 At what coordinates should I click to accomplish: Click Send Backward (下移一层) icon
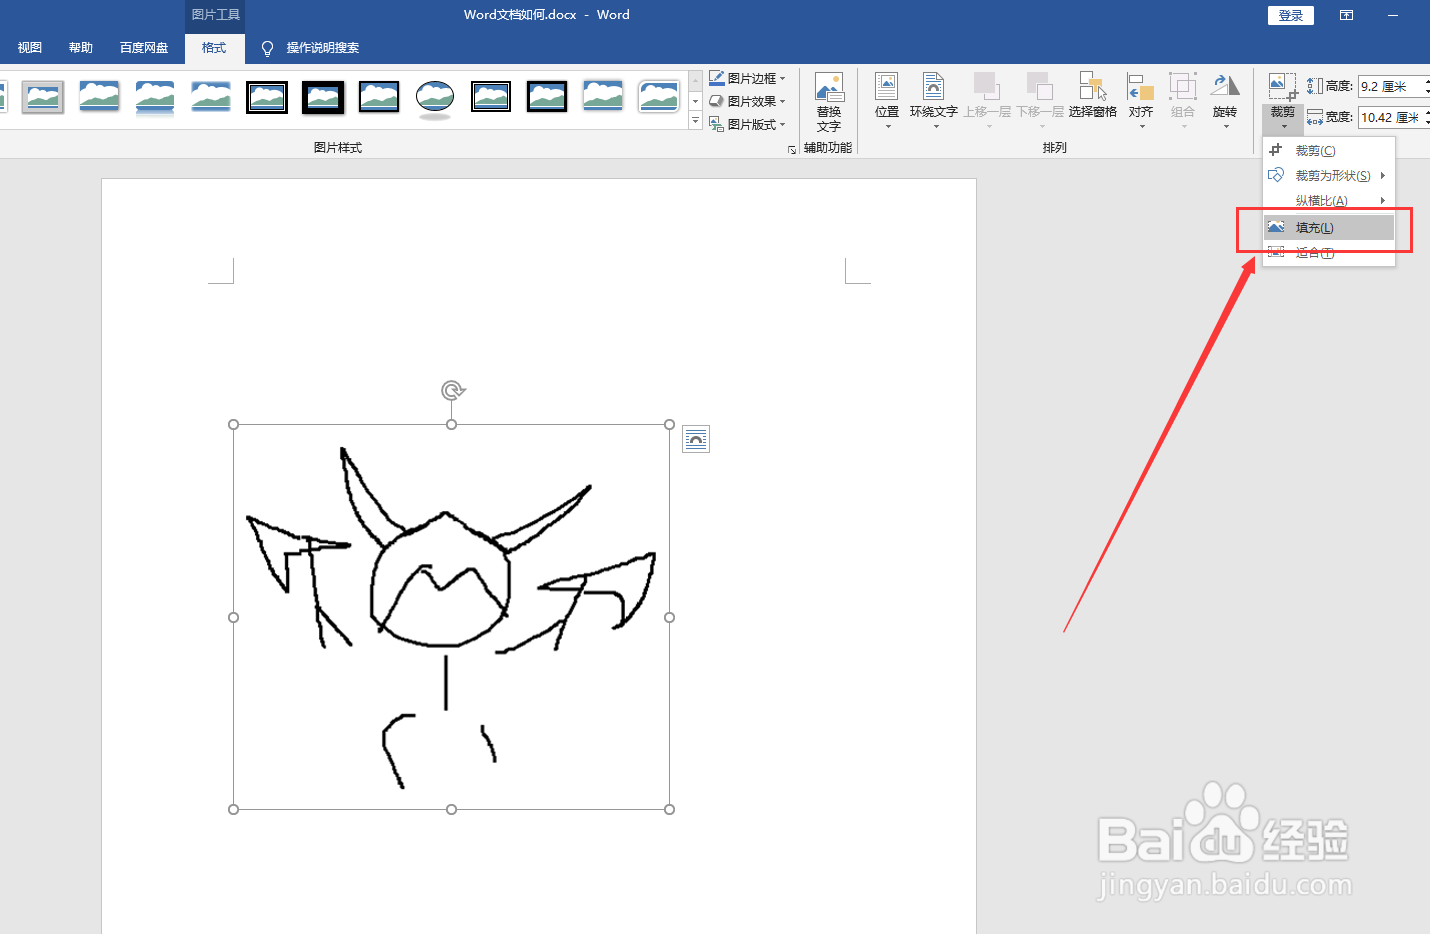[x=1040, y=86]
